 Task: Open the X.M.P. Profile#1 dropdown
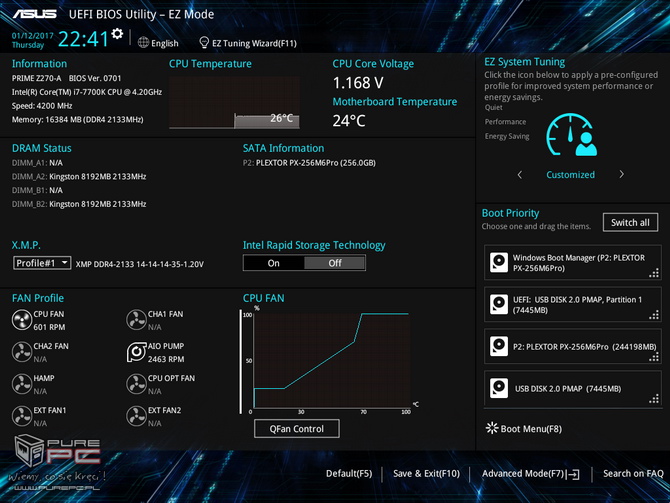tap(42, 263)
